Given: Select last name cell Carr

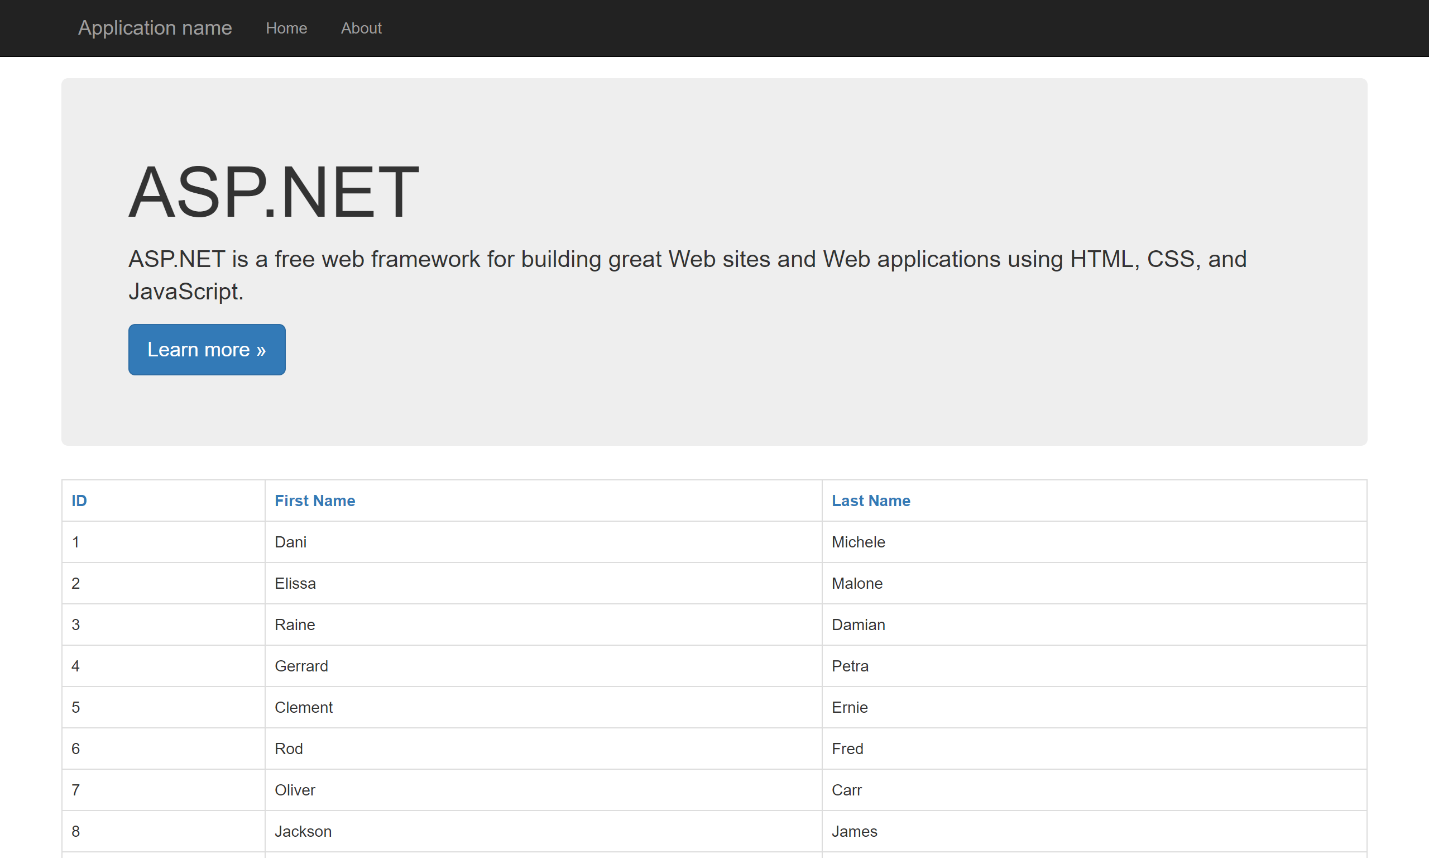Looking at the screenshot, I should [1095, 790].
